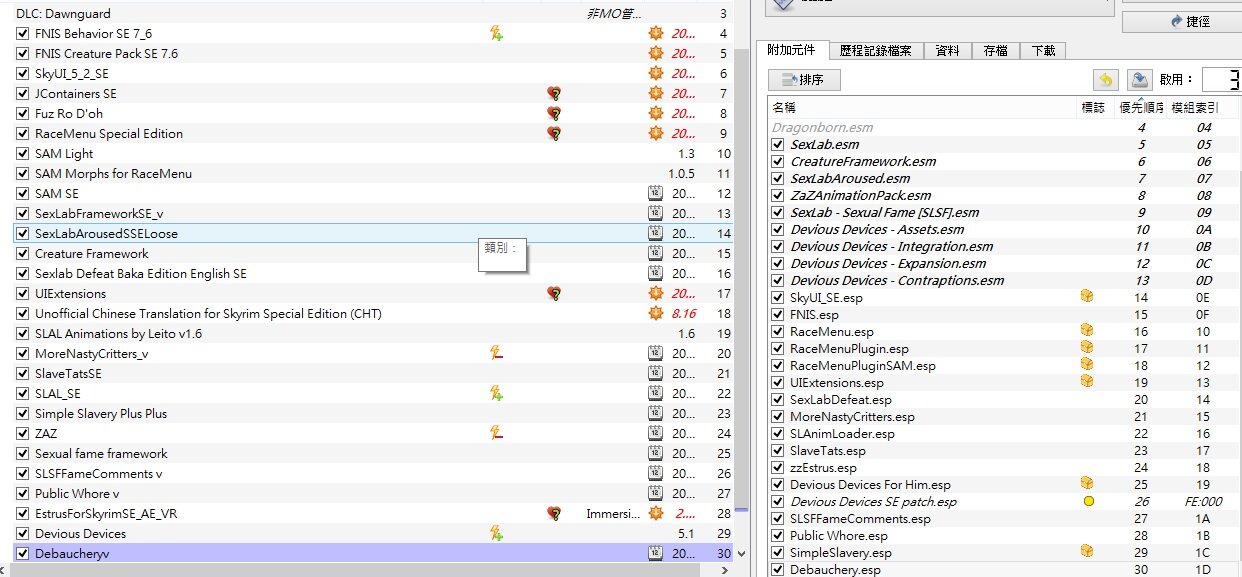The height and width of the screenshot is (577, 1242).
Task: Click the 排序 sort button
Action: (x=804, y=80)
